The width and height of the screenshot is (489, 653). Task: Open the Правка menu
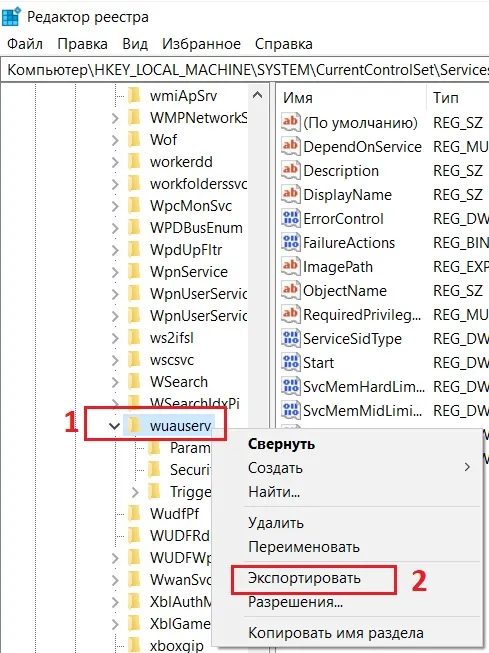(x=82, y=44)
